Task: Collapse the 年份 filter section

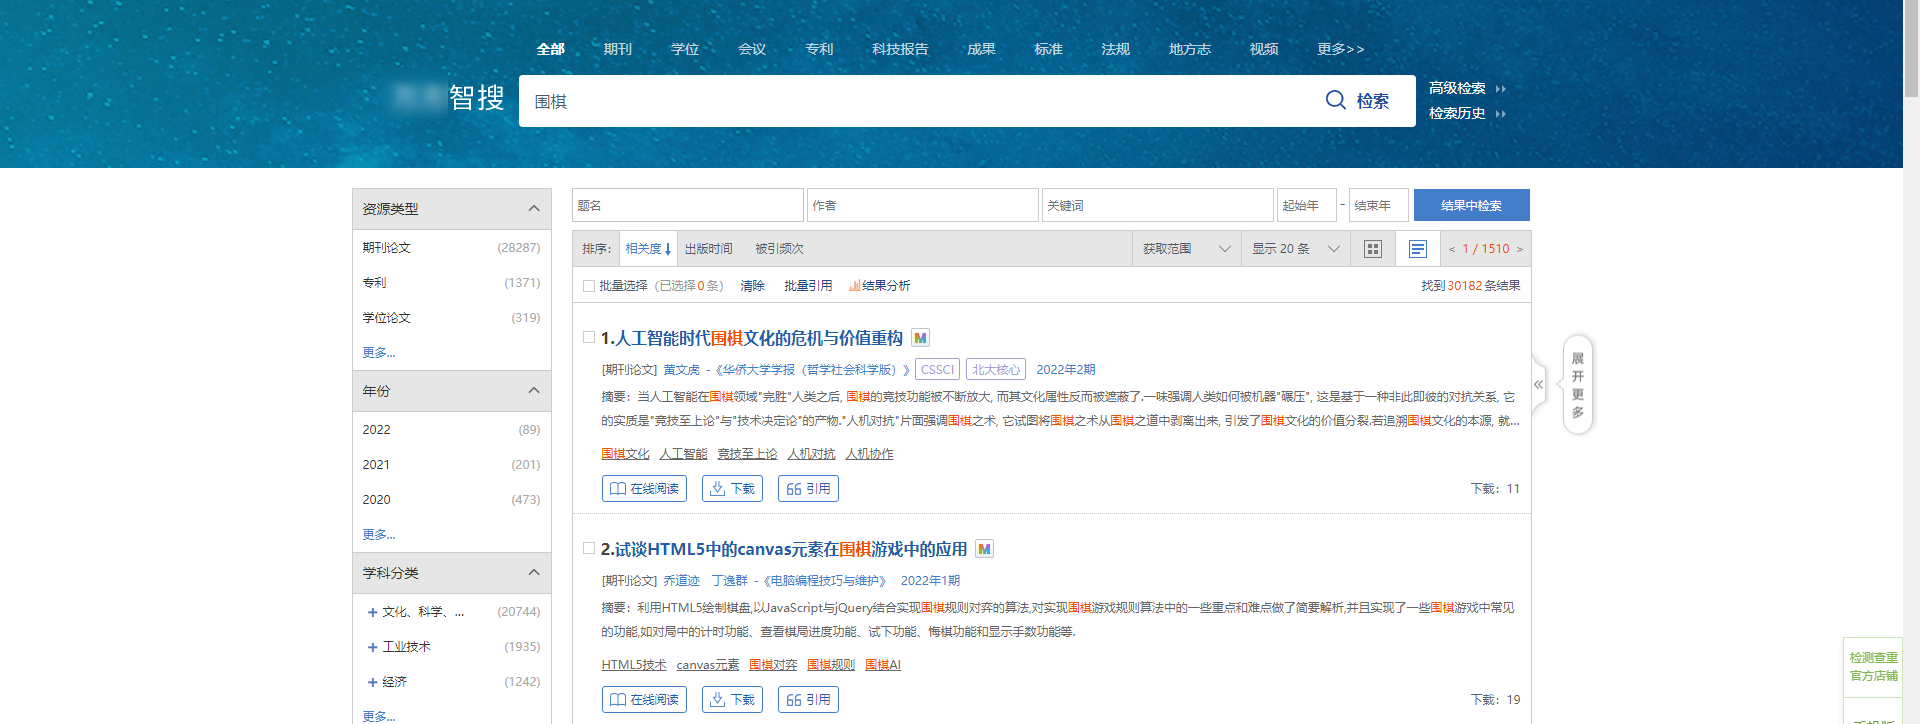Action: (534, 391)
